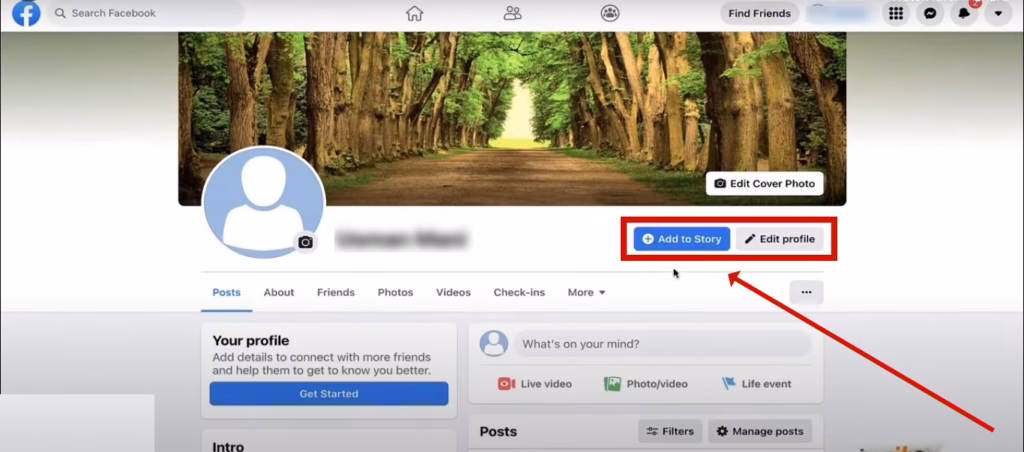The width and height of the screenshot is (1024, 452).
Task: Click the camera icon on profile picture
Action: pos(305,243)
